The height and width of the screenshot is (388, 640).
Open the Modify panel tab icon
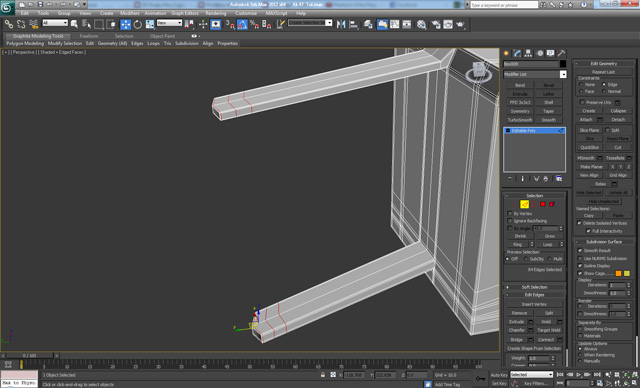[518, 53]
